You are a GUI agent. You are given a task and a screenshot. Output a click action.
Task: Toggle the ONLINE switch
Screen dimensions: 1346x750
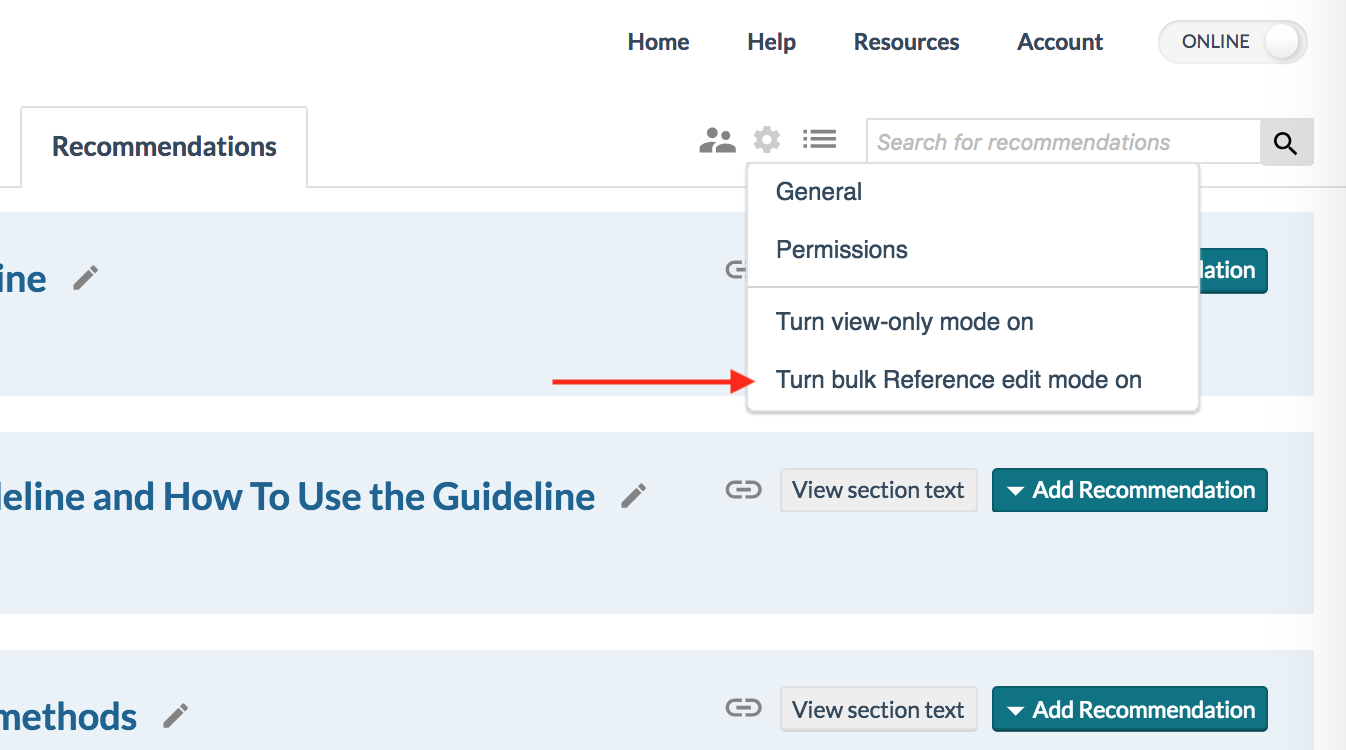click(1232, 42)
